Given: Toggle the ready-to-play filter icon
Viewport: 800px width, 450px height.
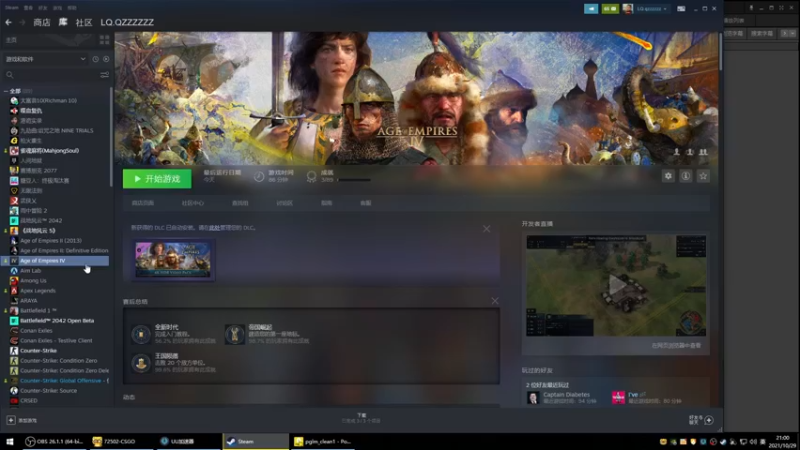Looking at the screenshot, I should [106, 59].
